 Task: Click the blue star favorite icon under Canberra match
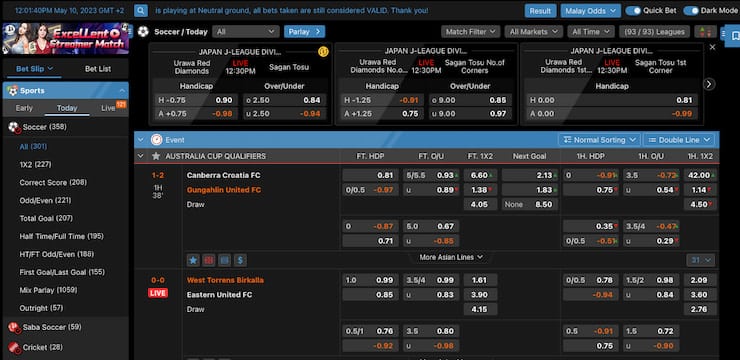pyautogui.click(x=193, y=260)
